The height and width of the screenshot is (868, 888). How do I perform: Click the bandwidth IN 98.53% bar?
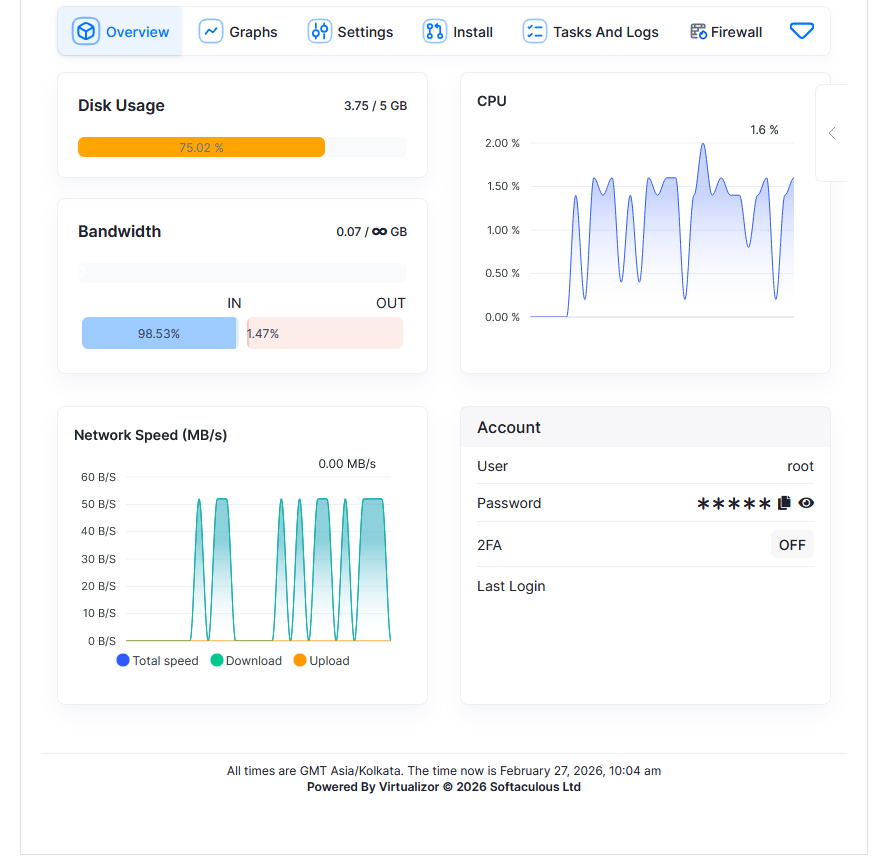[x=159, y=333]
